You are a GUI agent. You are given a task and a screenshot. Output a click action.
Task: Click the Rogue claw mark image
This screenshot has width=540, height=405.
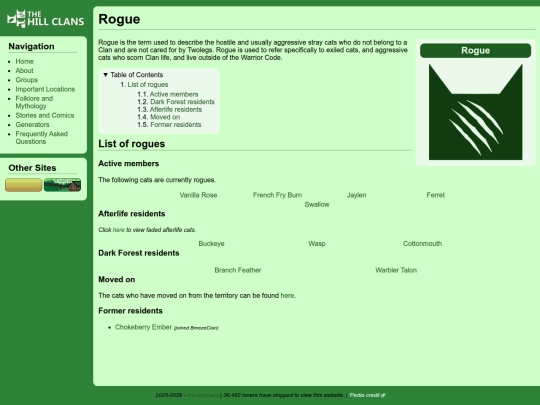click(x=475, y=112)
